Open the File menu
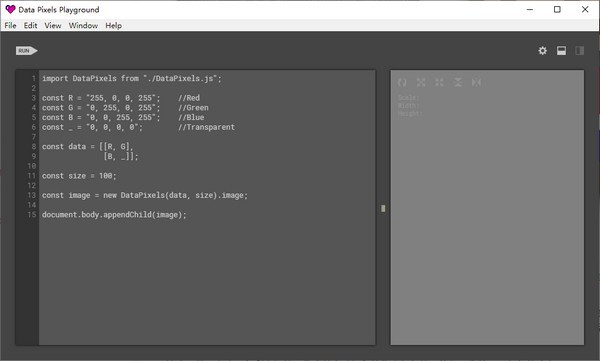The width and height of the screenshot is (600, 361). (10, 26)
